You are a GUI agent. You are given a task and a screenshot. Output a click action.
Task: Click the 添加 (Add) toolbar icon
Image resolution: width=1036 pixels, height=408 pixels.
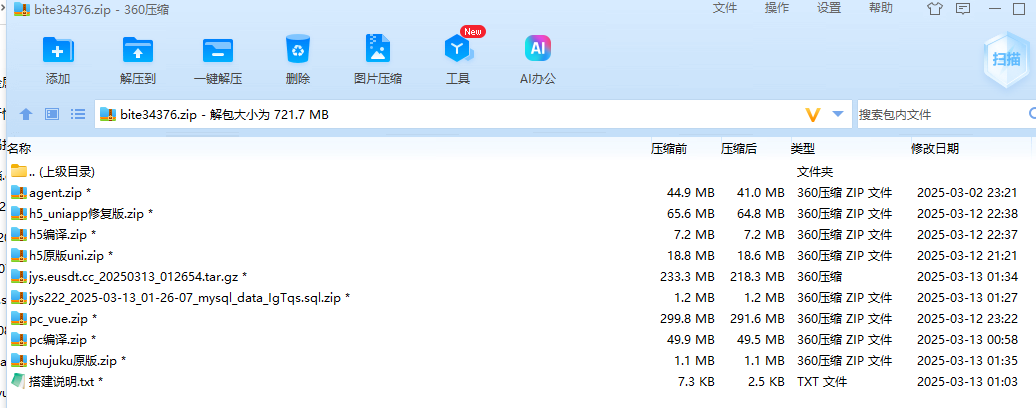pos(58,50)
